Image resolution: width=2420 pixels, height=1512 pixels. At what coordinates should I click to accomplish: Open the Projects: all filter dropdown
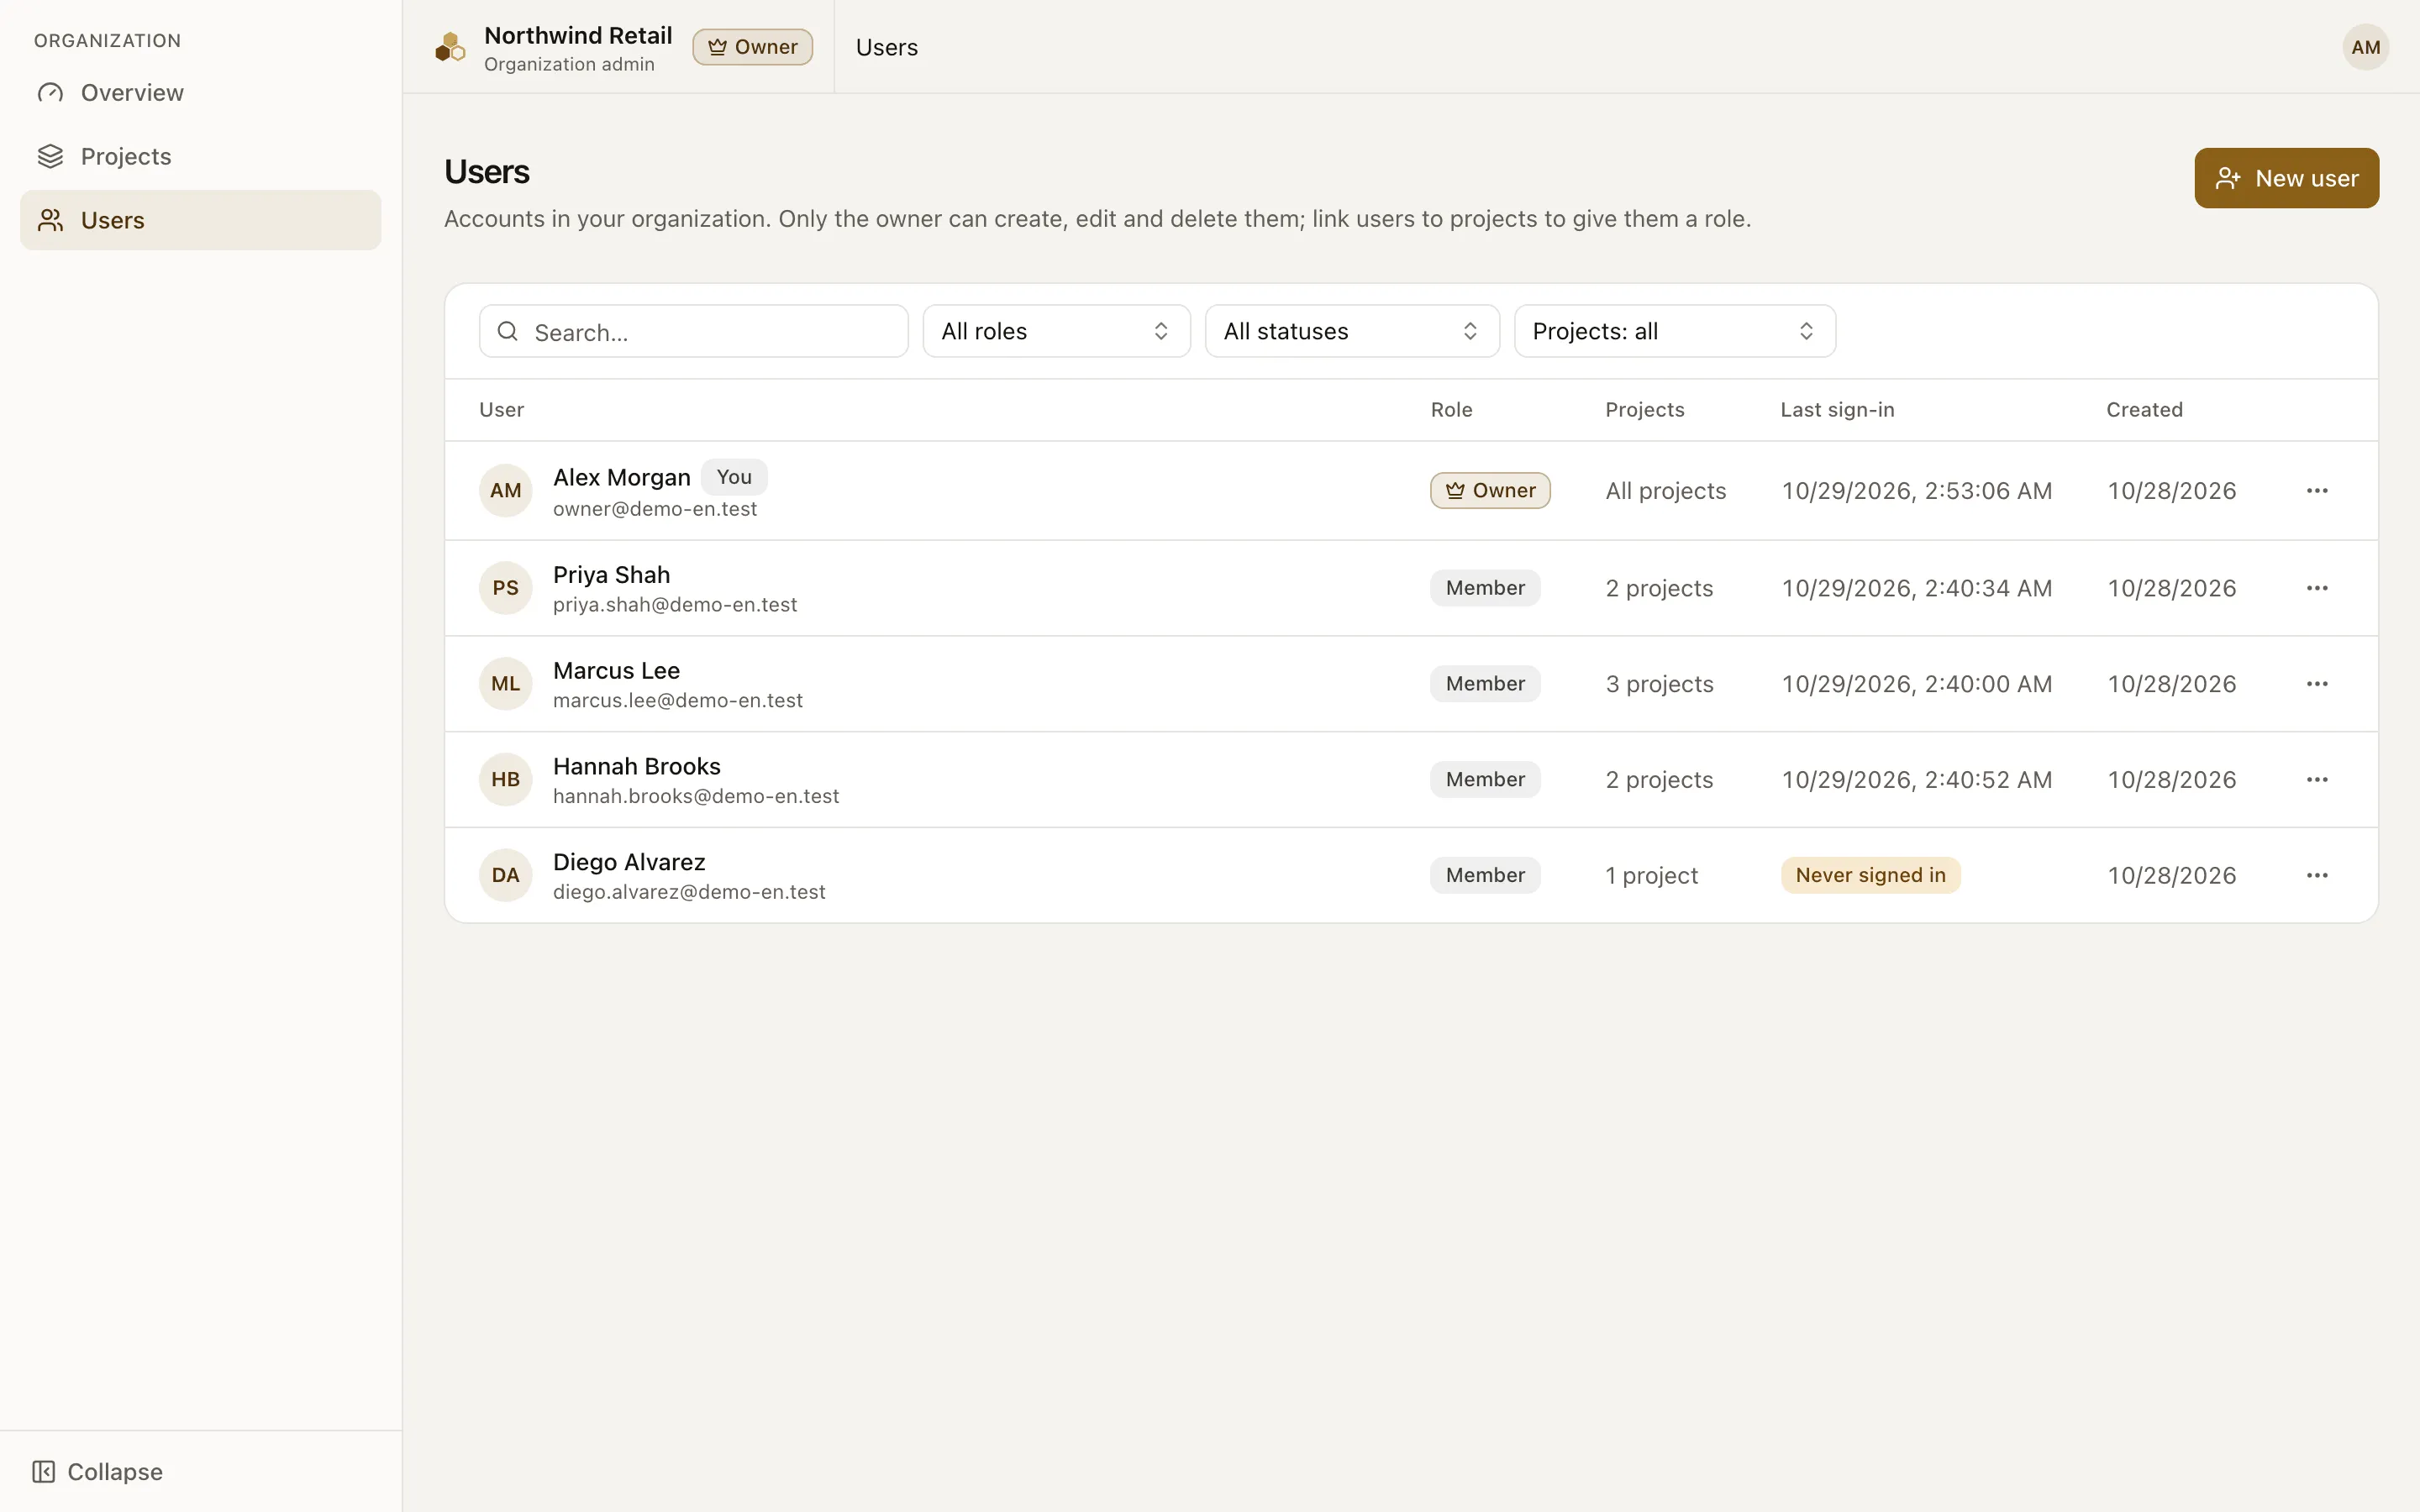pos(1675,331)
